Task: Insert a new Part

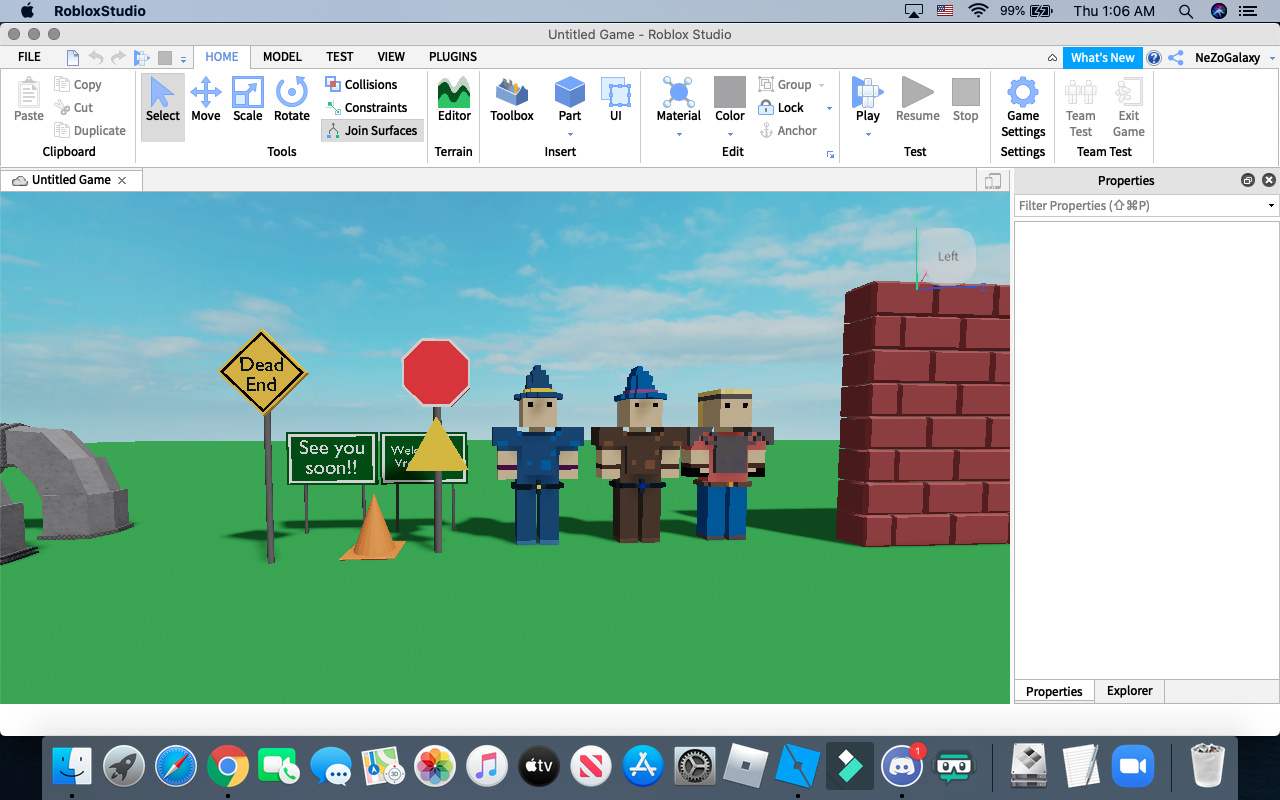Action: pyautogui.click(x=569, y=100)
